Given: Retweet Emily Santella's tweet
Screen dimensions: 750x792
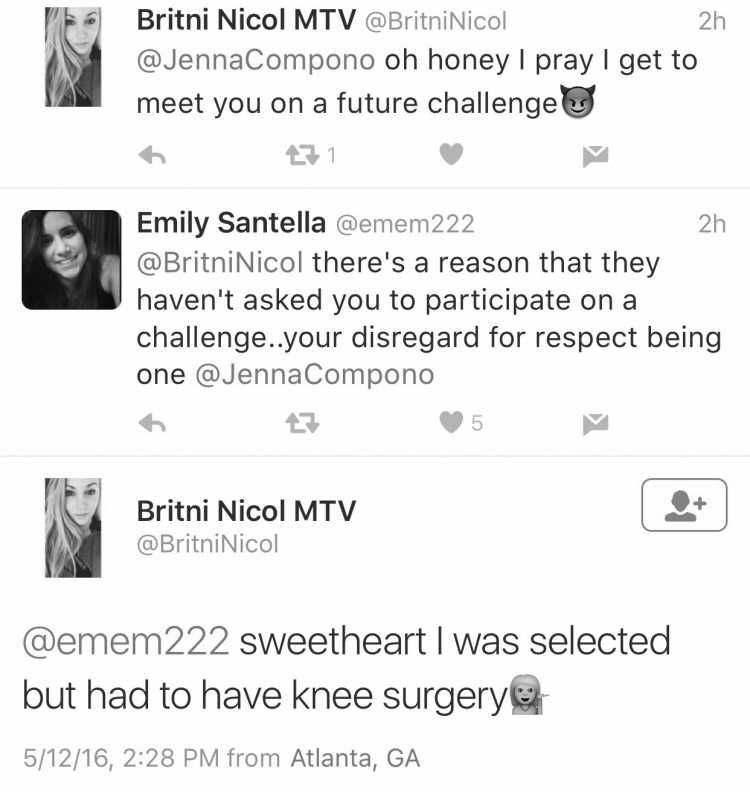Looking at the screenshot, I should [302, 423].
